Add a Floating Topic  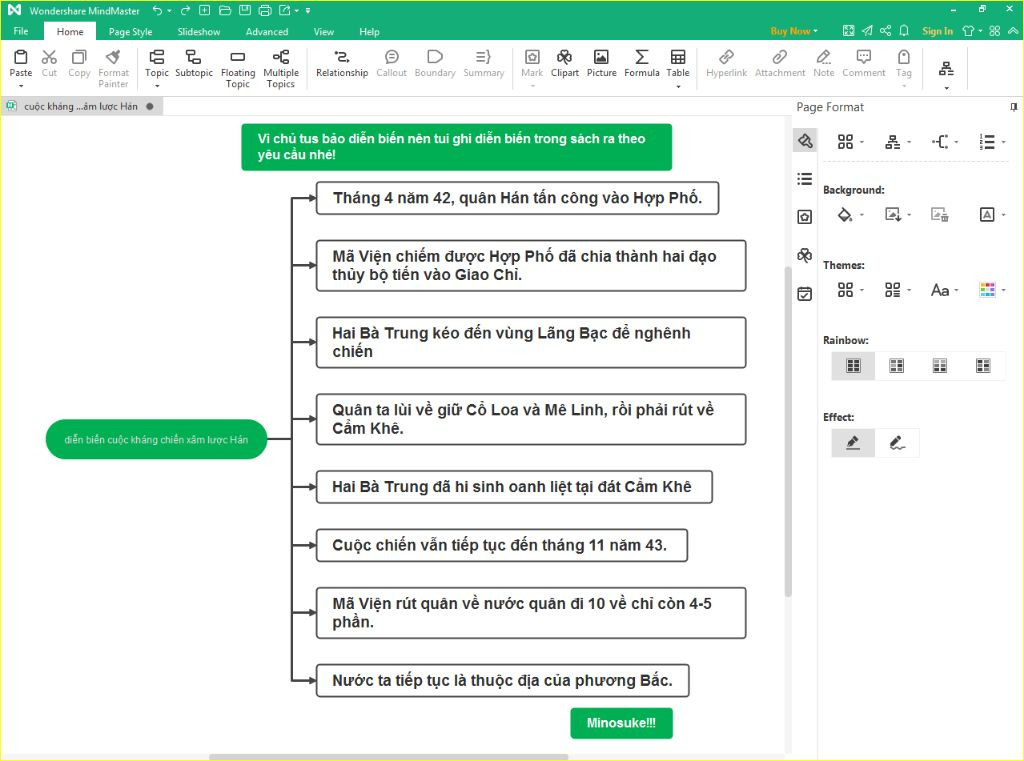pyautogui.click(x=238, y=67)
